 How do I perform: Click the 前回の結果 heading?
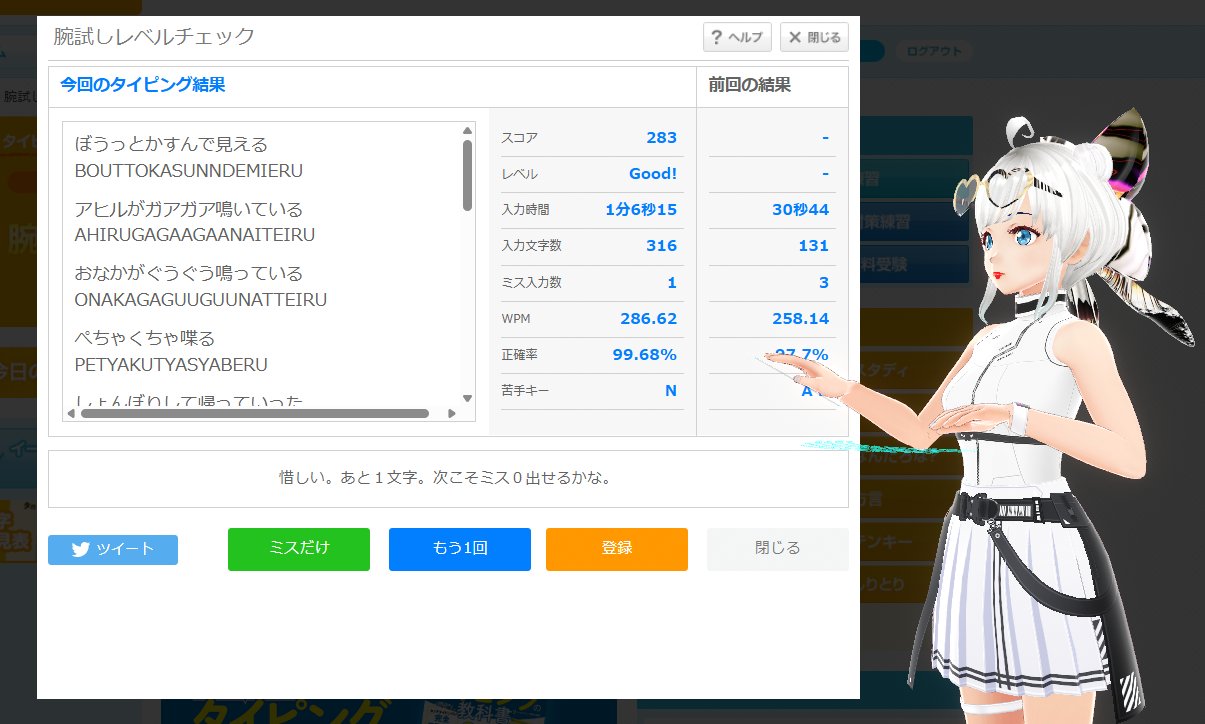pos(750,85)
